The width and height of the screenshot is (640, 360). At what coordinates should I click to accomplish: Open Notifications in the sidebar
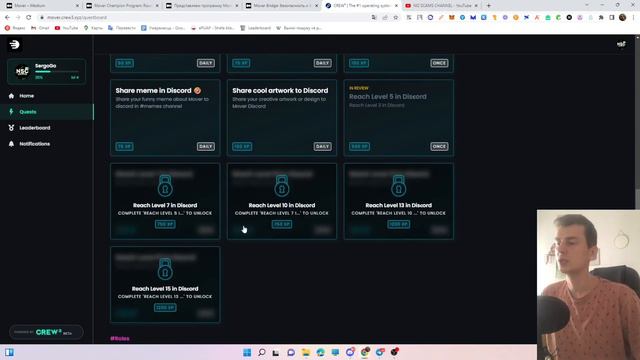pos(47,144)
